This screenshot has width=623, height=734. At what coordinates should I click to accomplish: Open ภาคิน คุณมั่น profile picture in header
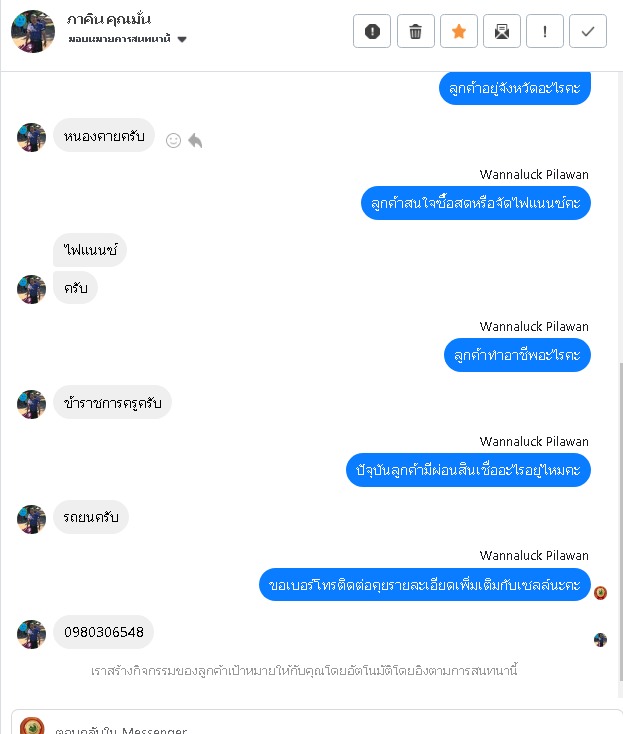[x=33, y=31]
